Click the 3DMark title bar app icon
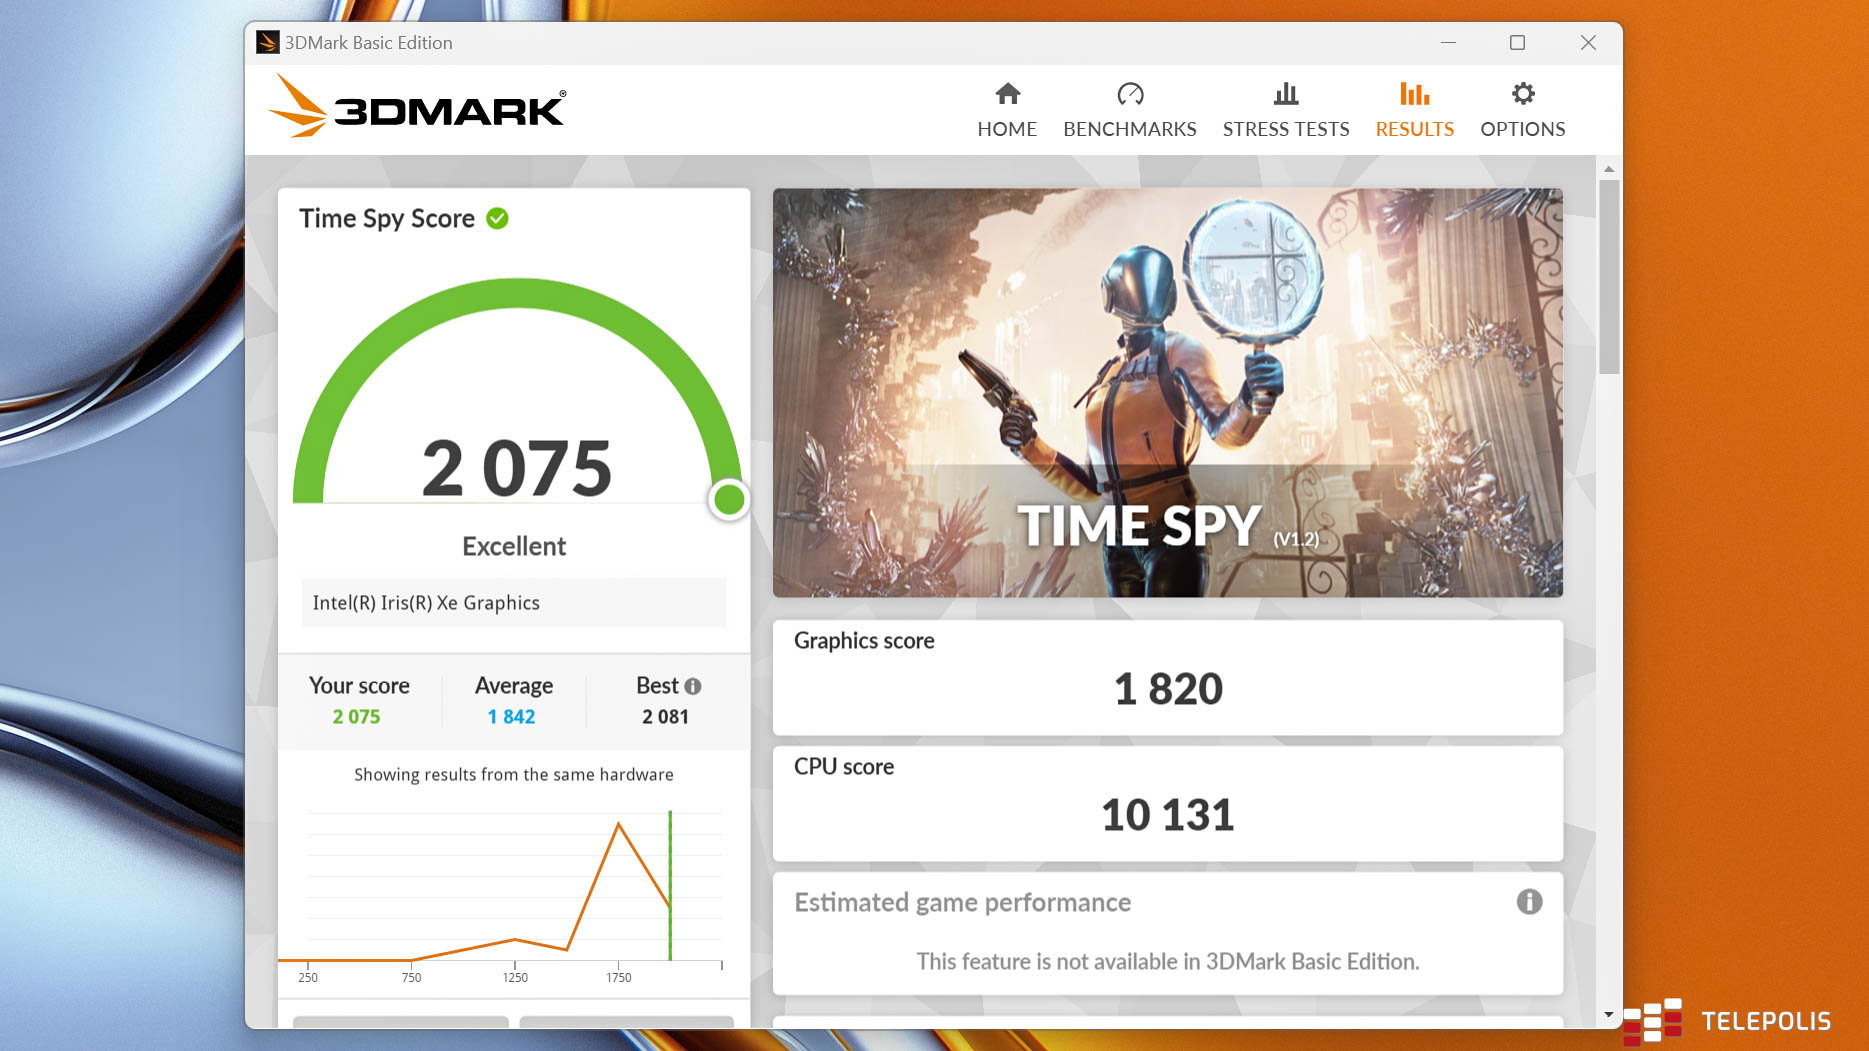Screen dimensions: 1869x1051 tap(267, 42)
